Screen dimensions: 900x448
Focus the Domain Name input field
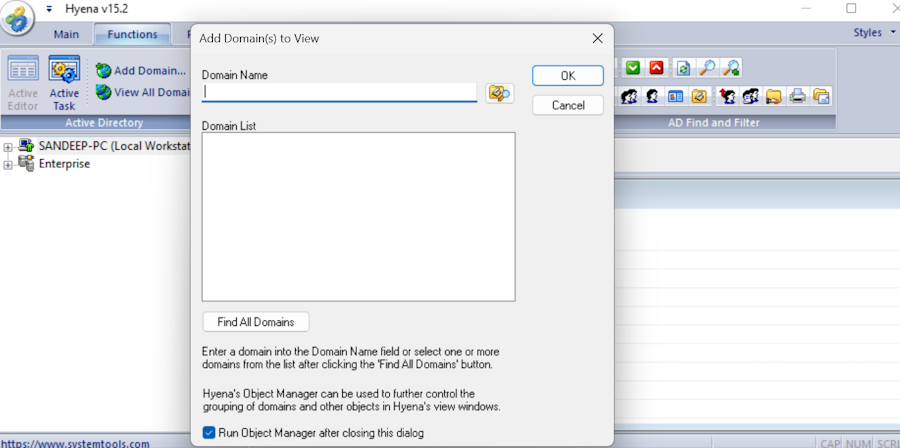[339, 92]
